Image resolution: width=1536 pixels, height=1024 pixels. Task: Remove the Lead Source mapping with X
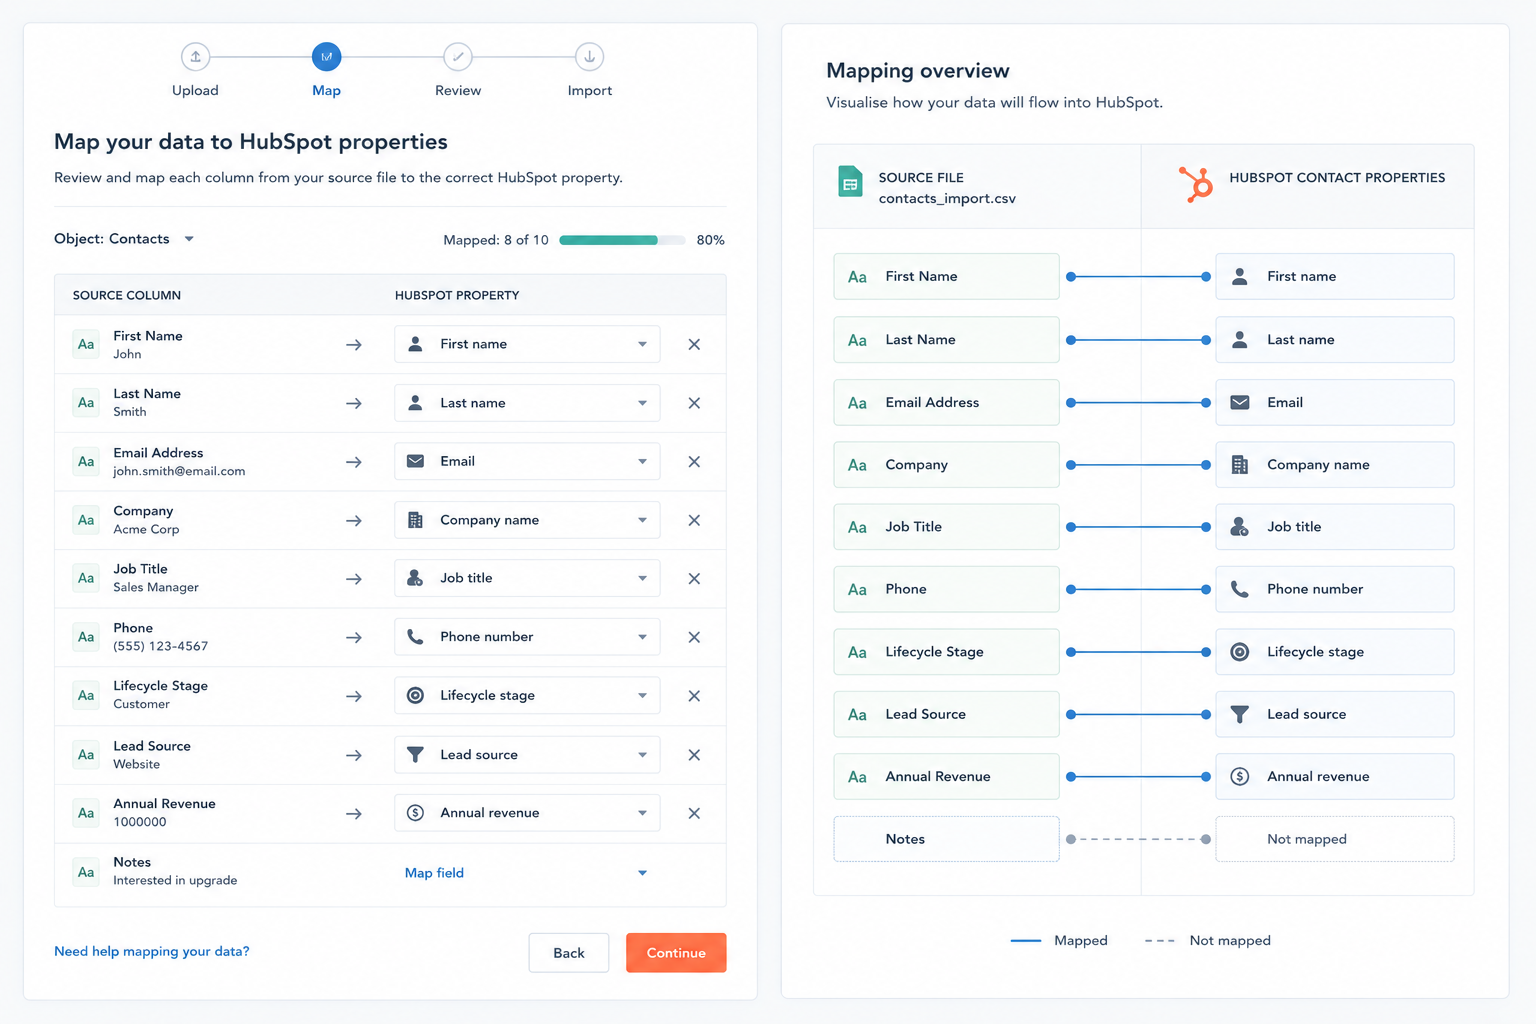click(694, 755)
